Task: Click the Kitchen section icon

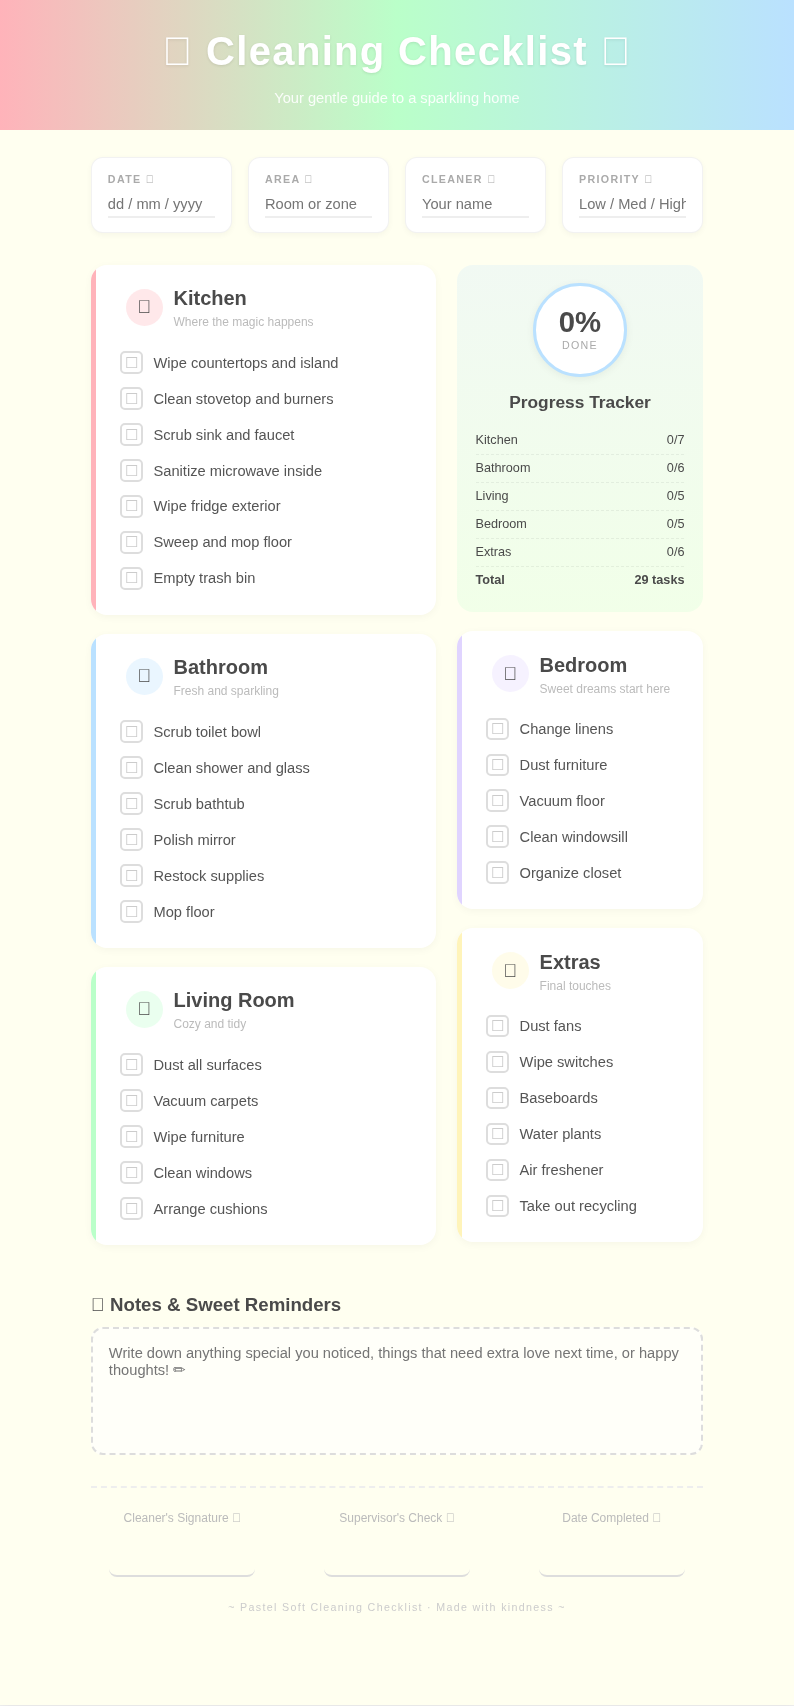Action: [x=144, y=307]
